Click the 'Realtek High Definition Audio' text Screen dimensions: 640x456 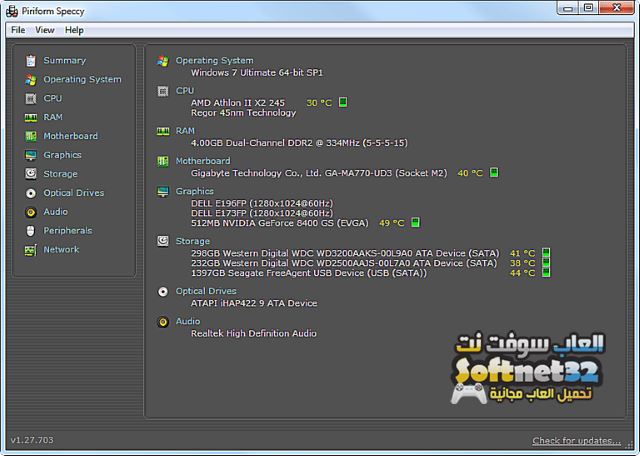pos(253,334)
